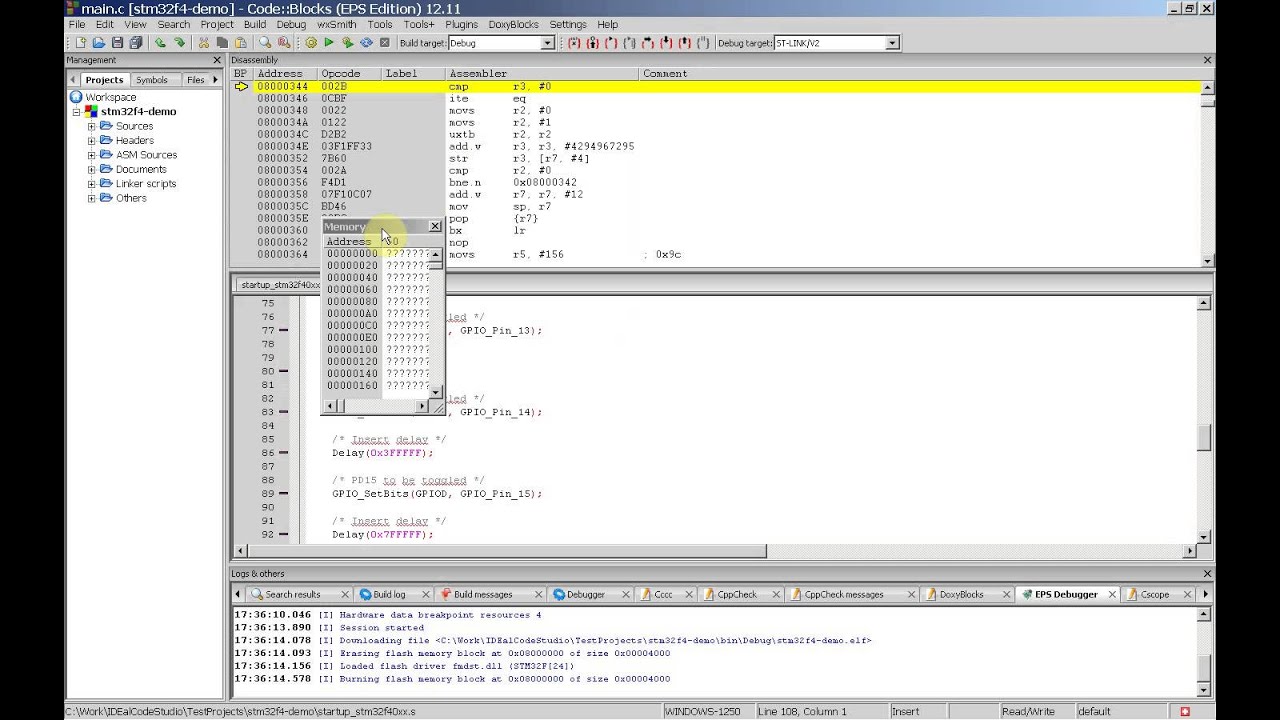Click the Assembler column header
Image resolution: width=1280 pixels, height=720 pixels.
click(542, 74)
